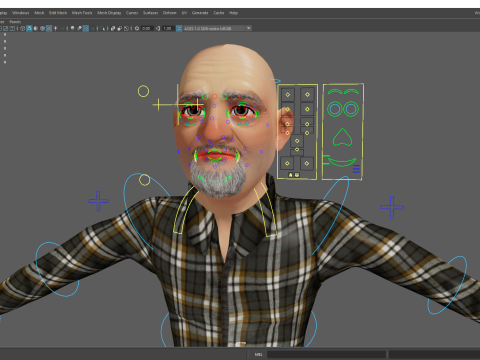Open the Edit Mesh menu
Viewport: 480px width, 360px height.
(x=58, y=13)
